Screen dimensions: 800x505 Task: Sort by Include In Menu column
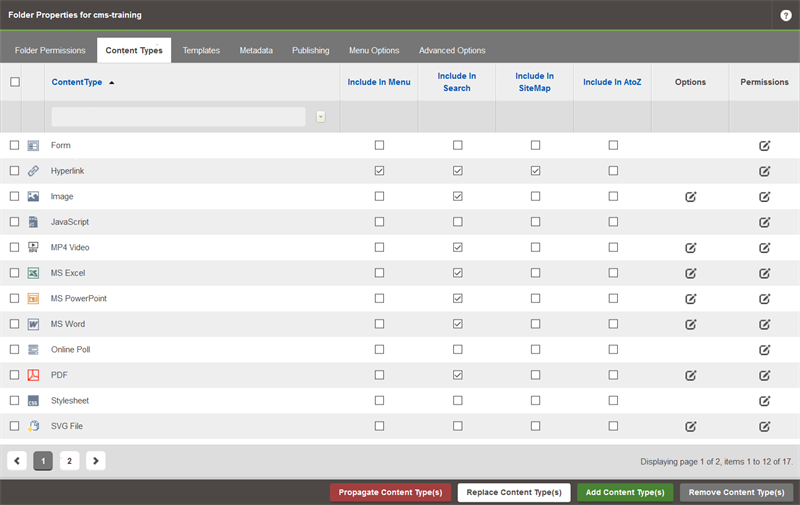pyautogui.click(x=379, y=82)
